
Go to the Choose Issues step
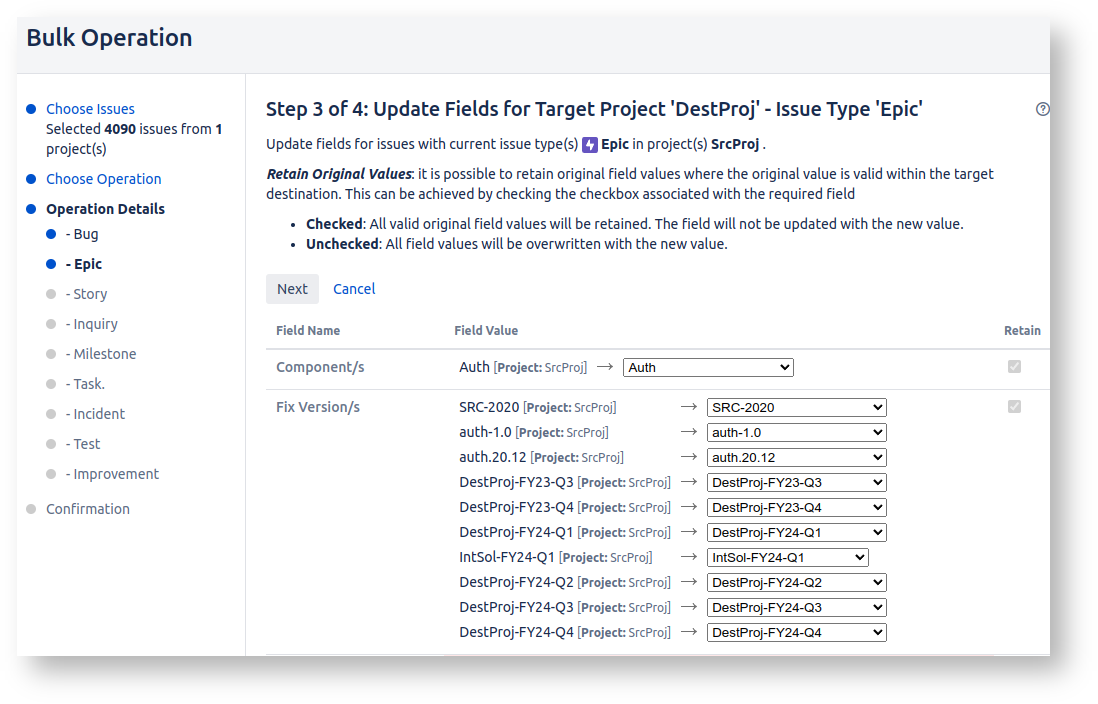pyautogui.click(x=90, y=109)
